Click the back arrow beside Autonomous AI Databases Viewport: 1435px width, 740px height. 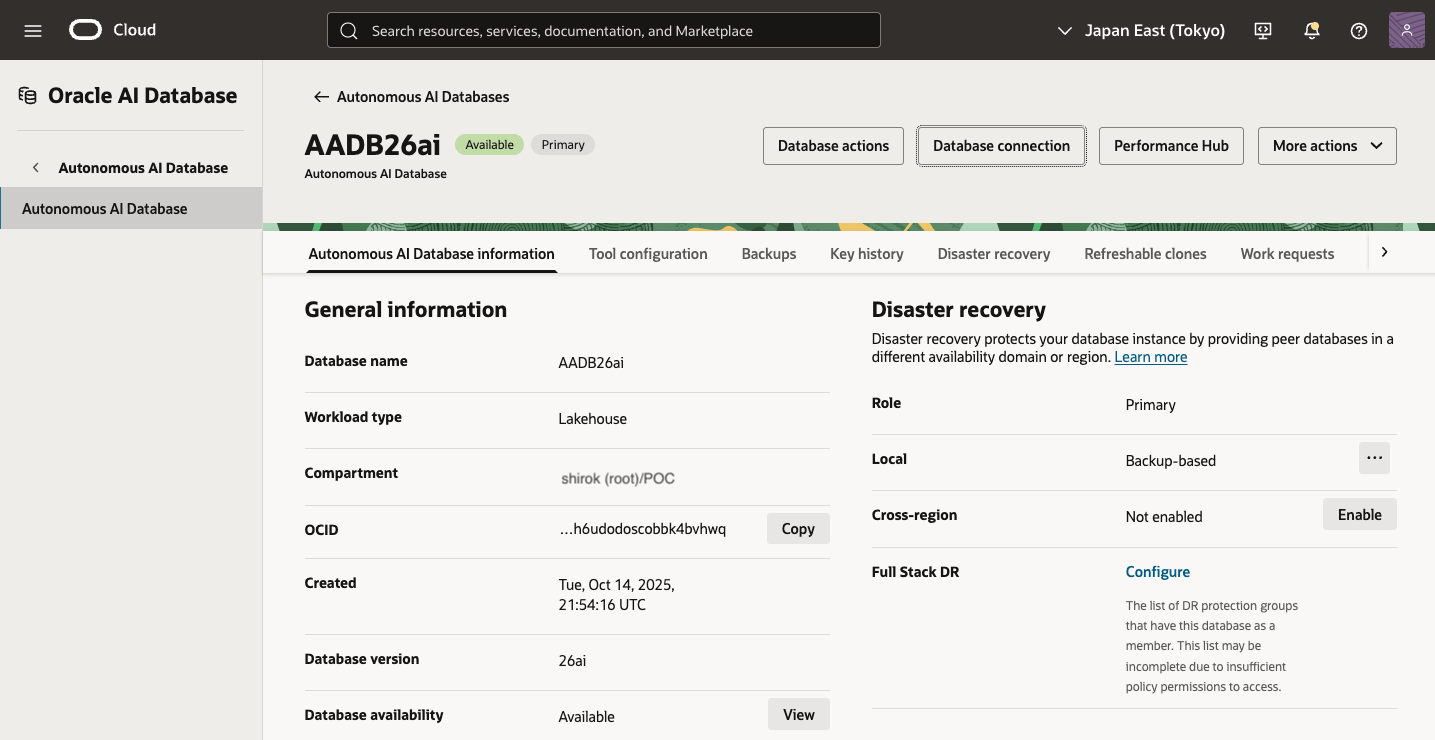coord(321,97)
